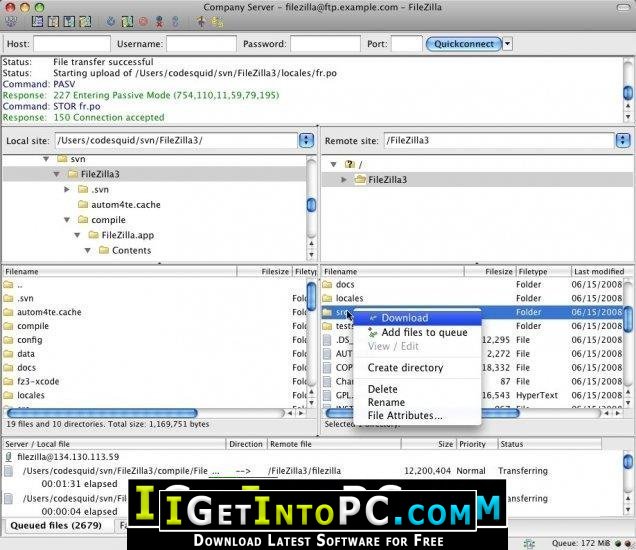Click the Host input field
Image resolution: width=636 pixels, height=550 pixels.
coord(72,44)
